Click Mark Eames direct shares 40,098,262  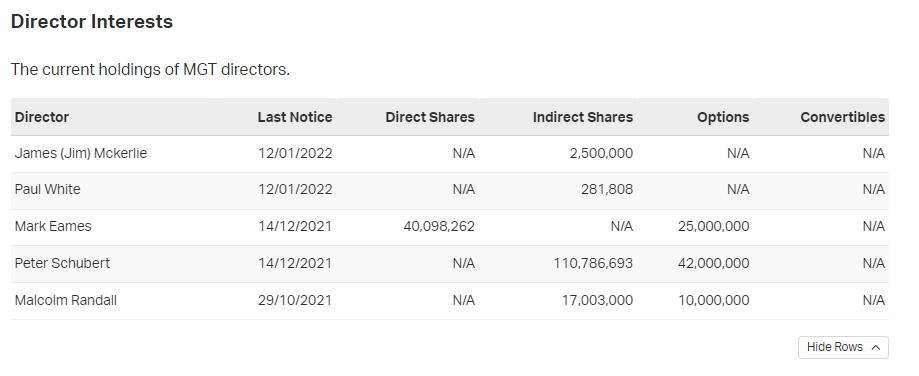point(439,227)
